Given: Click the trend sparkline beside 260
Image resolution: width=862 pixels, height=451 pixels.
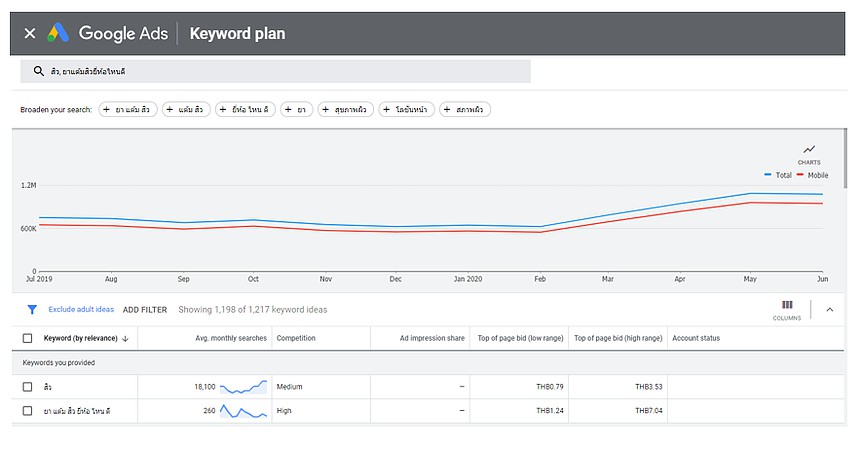Looking at the screenshot, I should pos(243,411).
